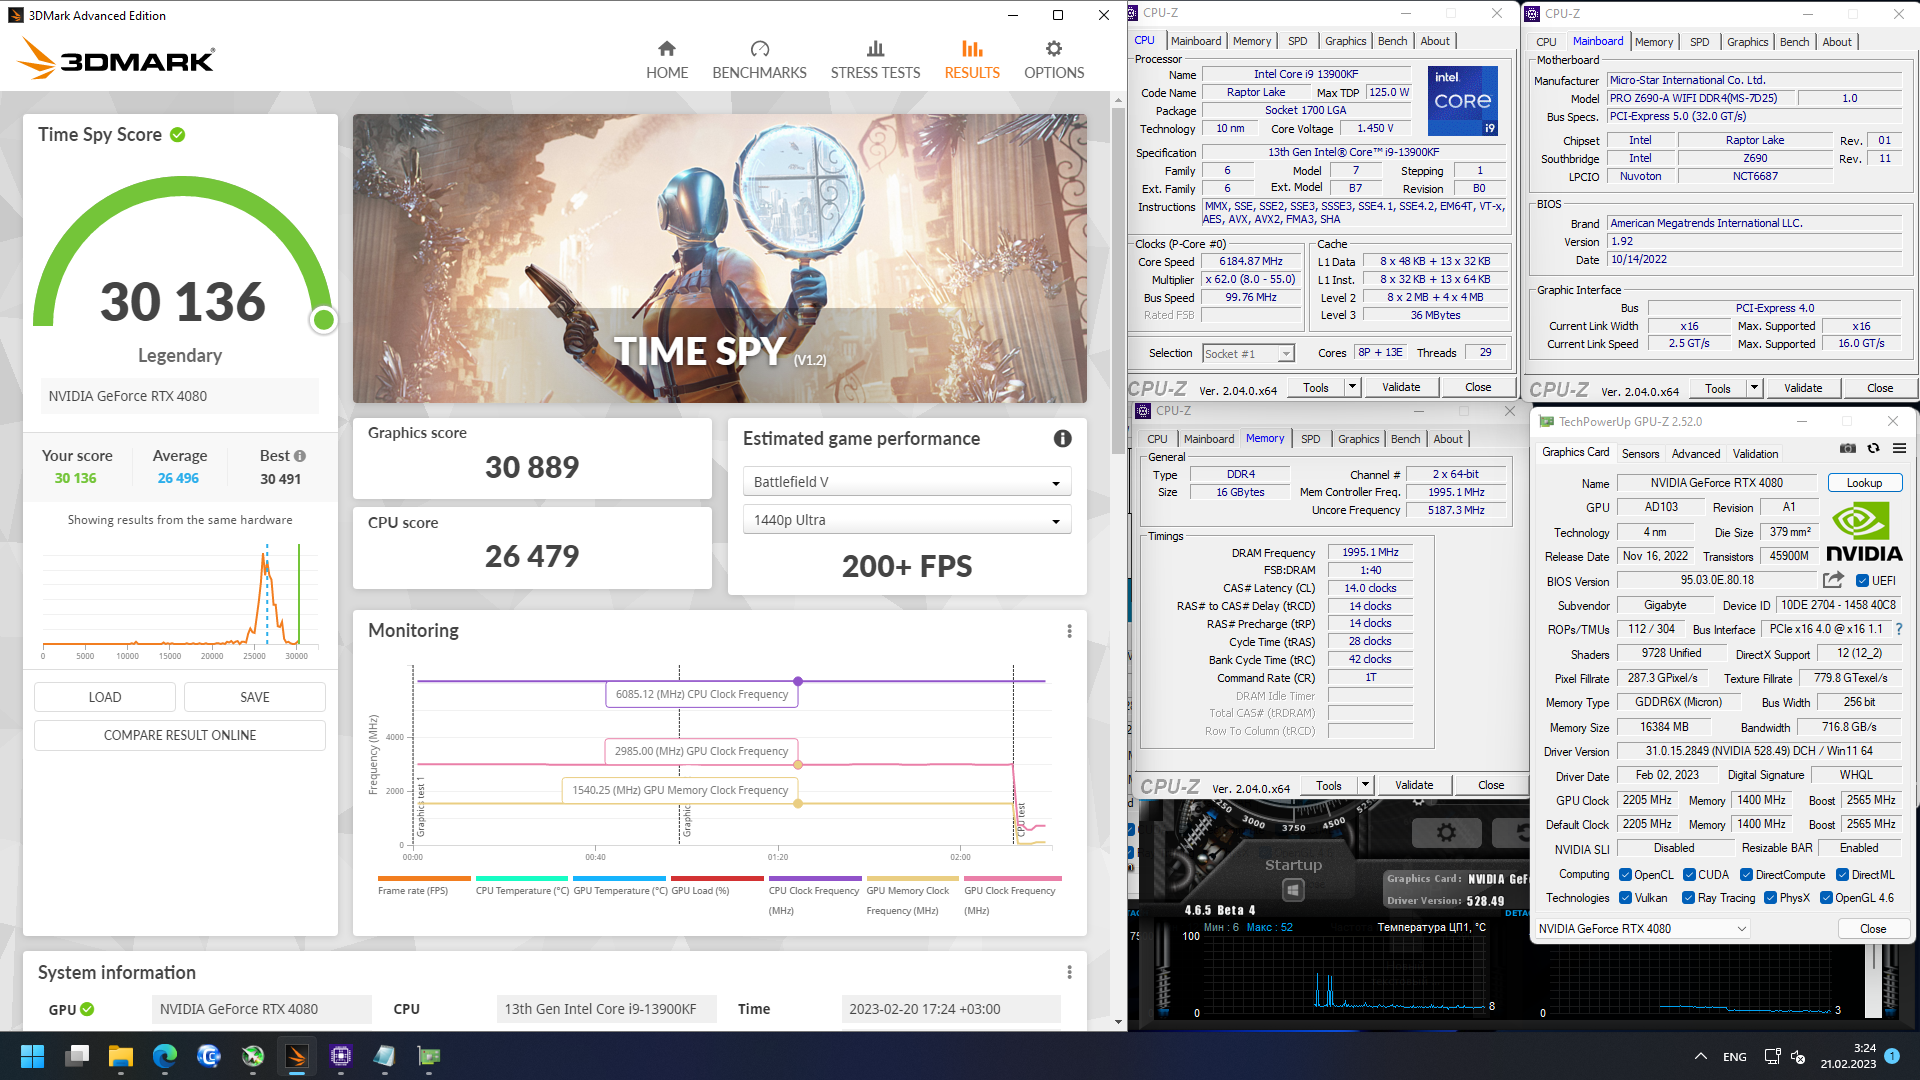Viewport: 1920px width, 1080px height.
Task: Switch to Sensors tab in GPU-Z
Action: (1640, 454)
